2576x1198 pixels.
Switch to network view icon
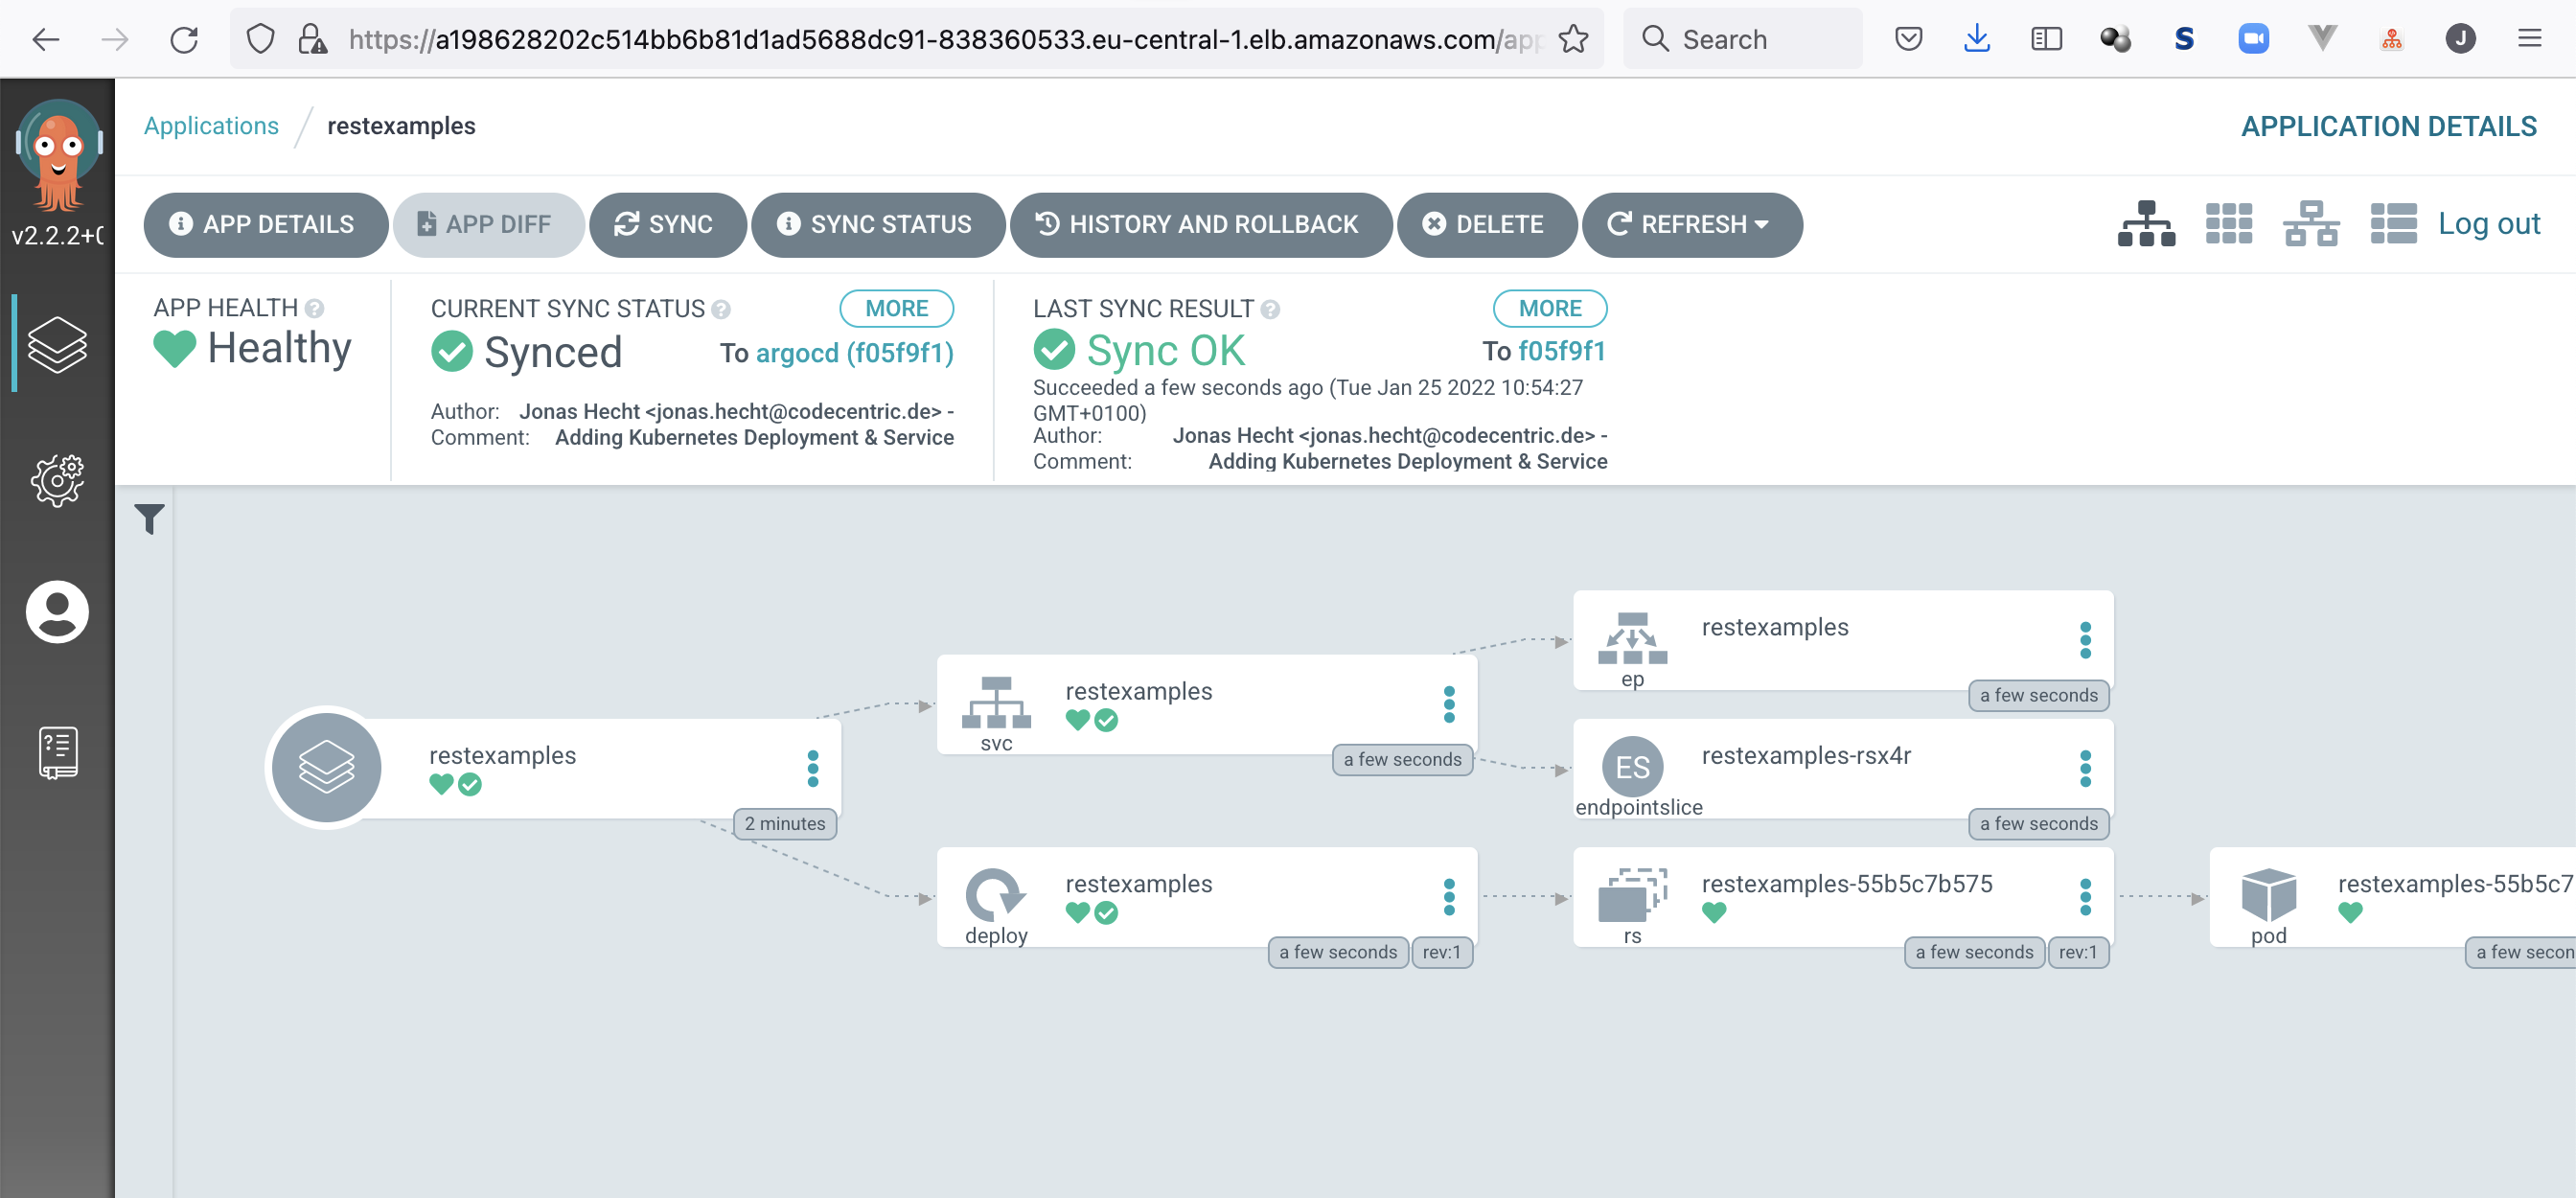[2311, 224]
